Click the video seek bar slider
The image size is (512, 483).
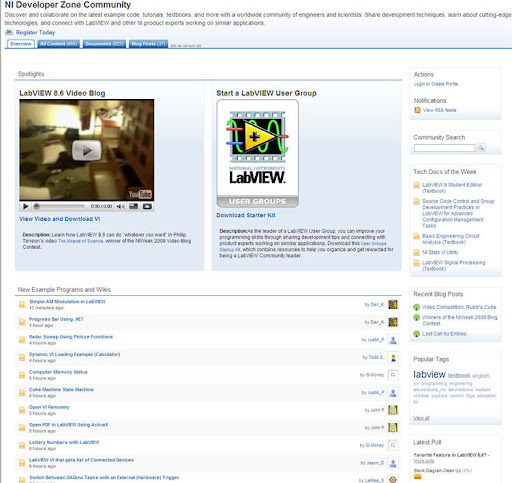point(37,206)
